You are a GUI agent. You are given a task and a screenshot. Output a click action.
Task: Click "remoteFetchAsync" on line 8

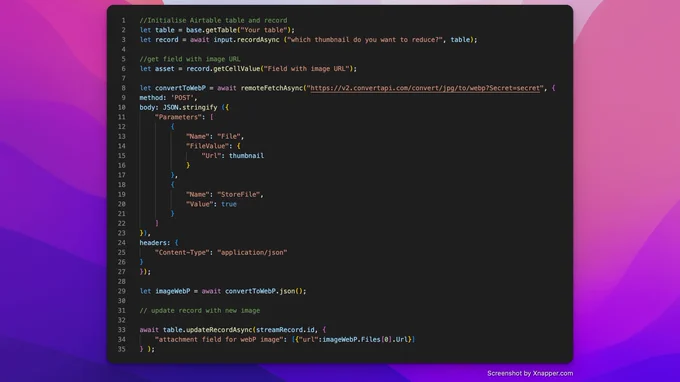click(x=272, y=88)
